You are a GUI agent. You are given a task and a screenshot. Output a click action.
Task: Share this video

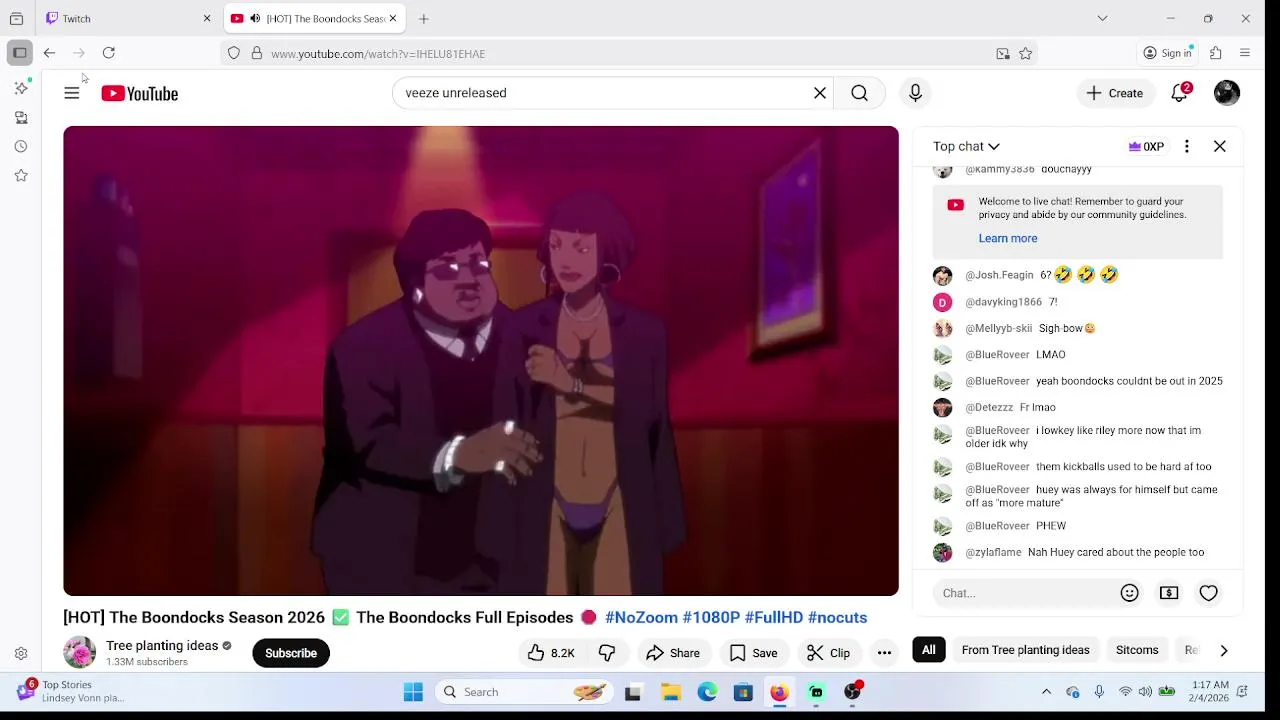pyautogui.click(x=673, y=653)
